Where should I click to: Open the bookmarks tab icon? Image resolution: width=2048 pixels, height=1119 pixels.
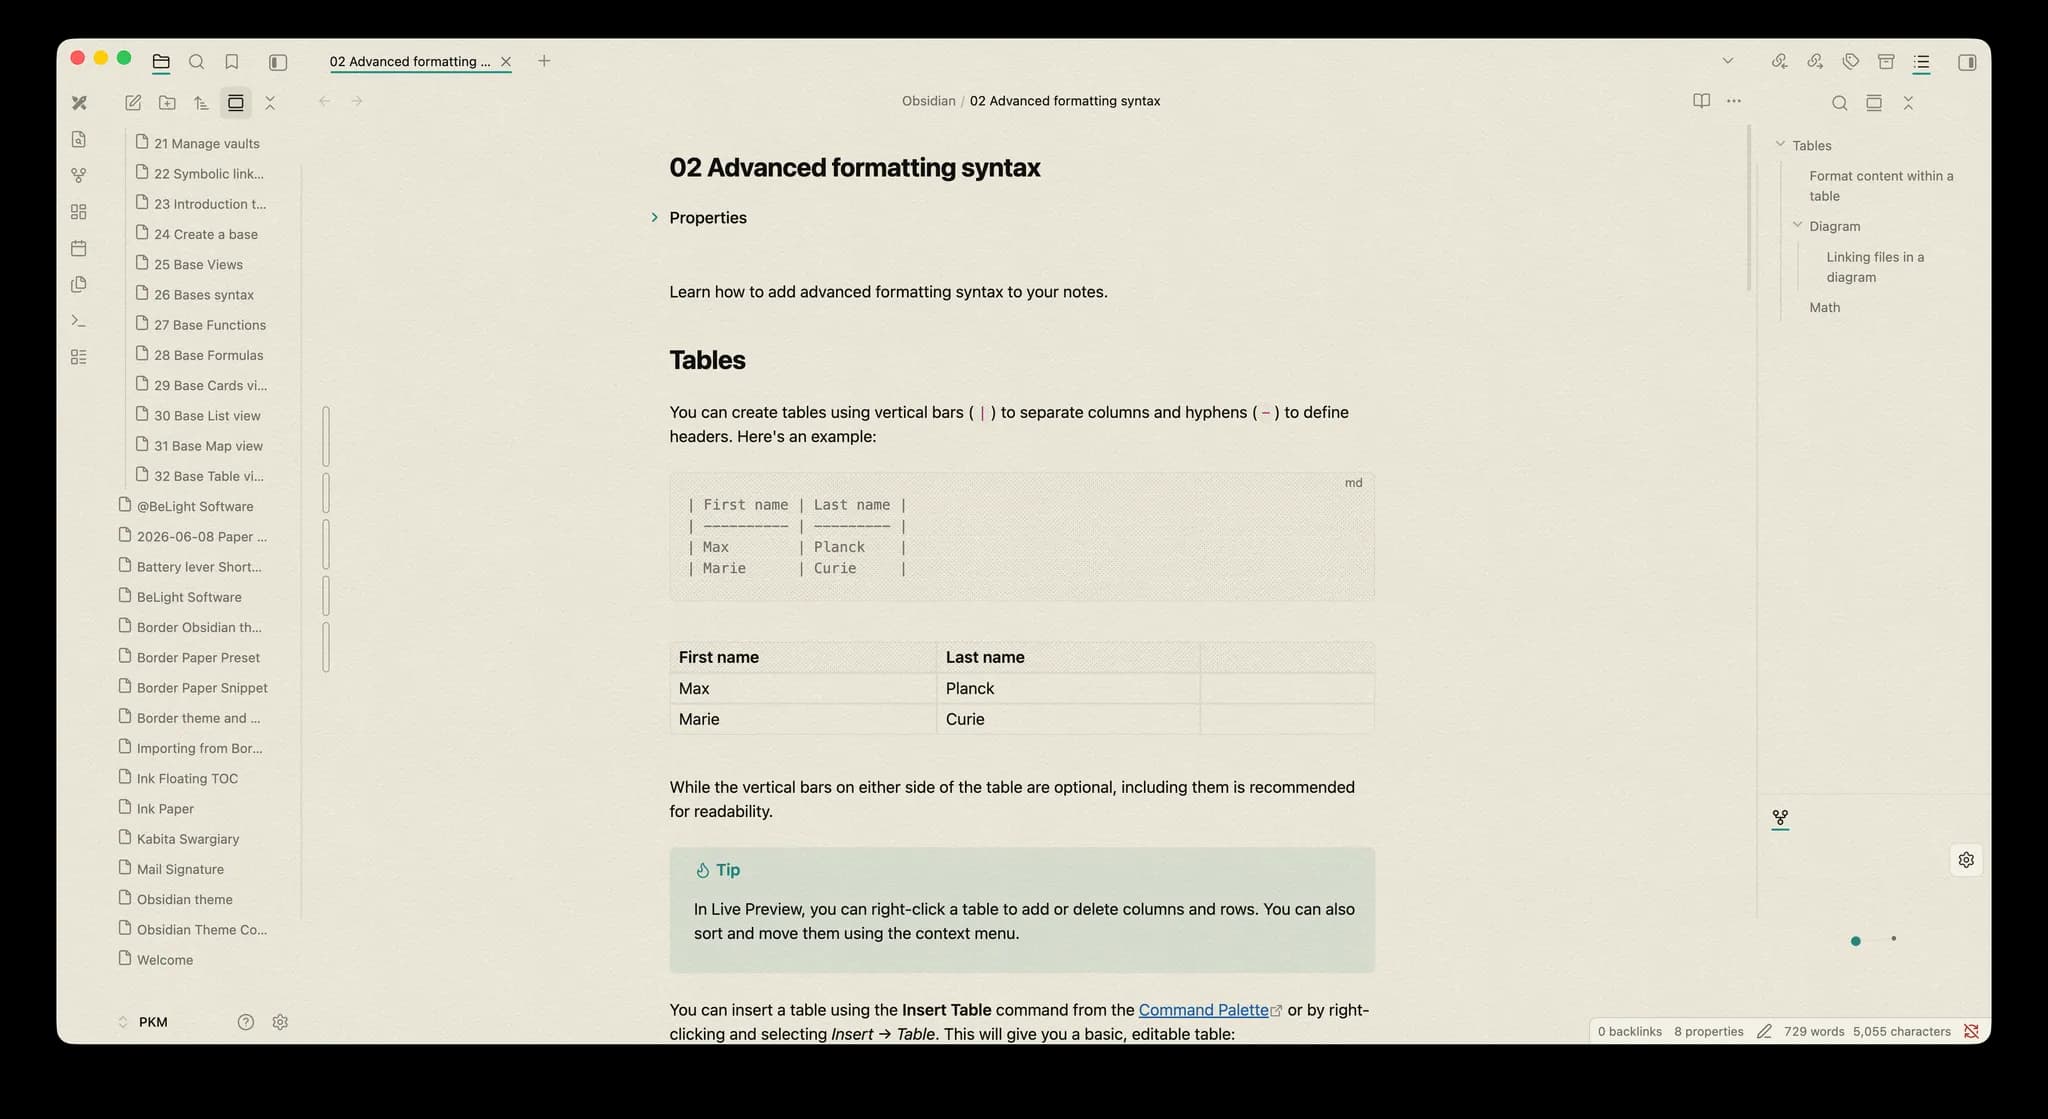point(232,62)
